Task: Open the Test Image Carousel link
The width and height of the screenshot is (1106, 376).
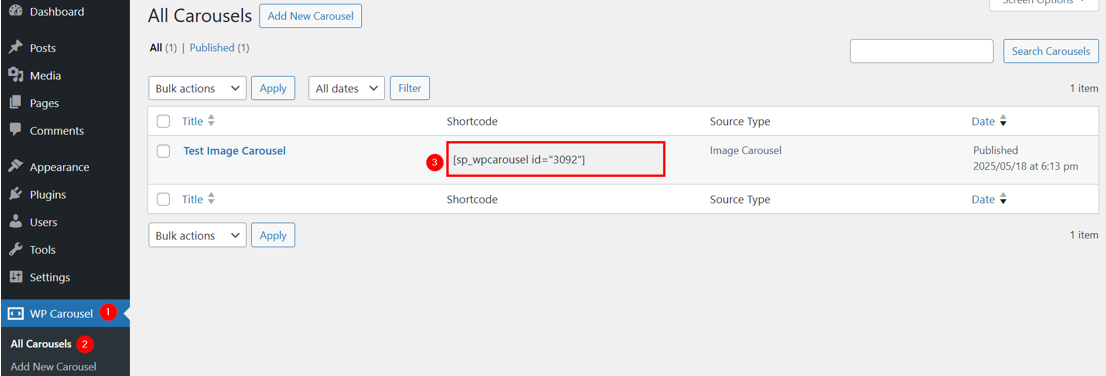Action: 234,150
